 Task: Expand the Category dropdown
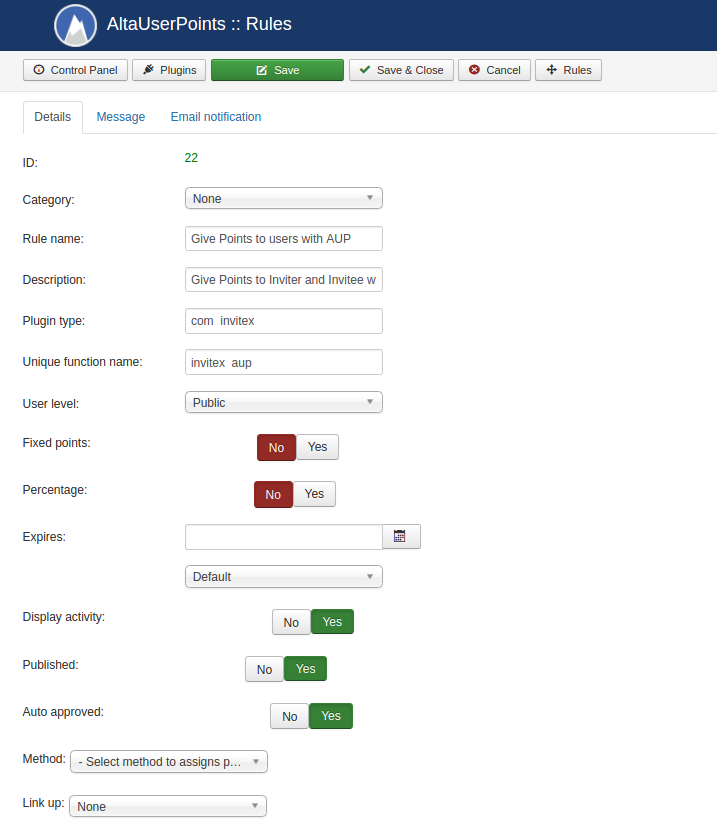tap(283, 198)
